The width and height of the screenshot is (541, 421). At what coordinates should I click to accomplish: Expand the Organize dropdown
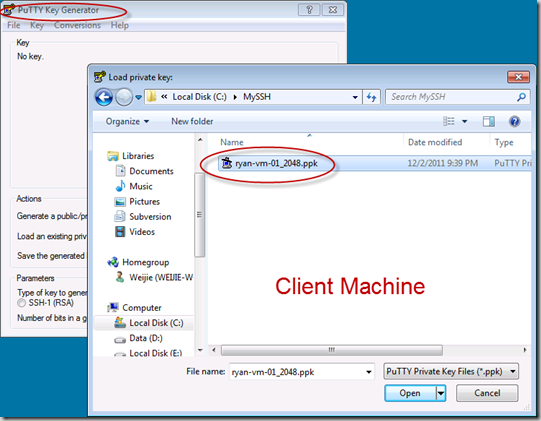click(127, 121)
